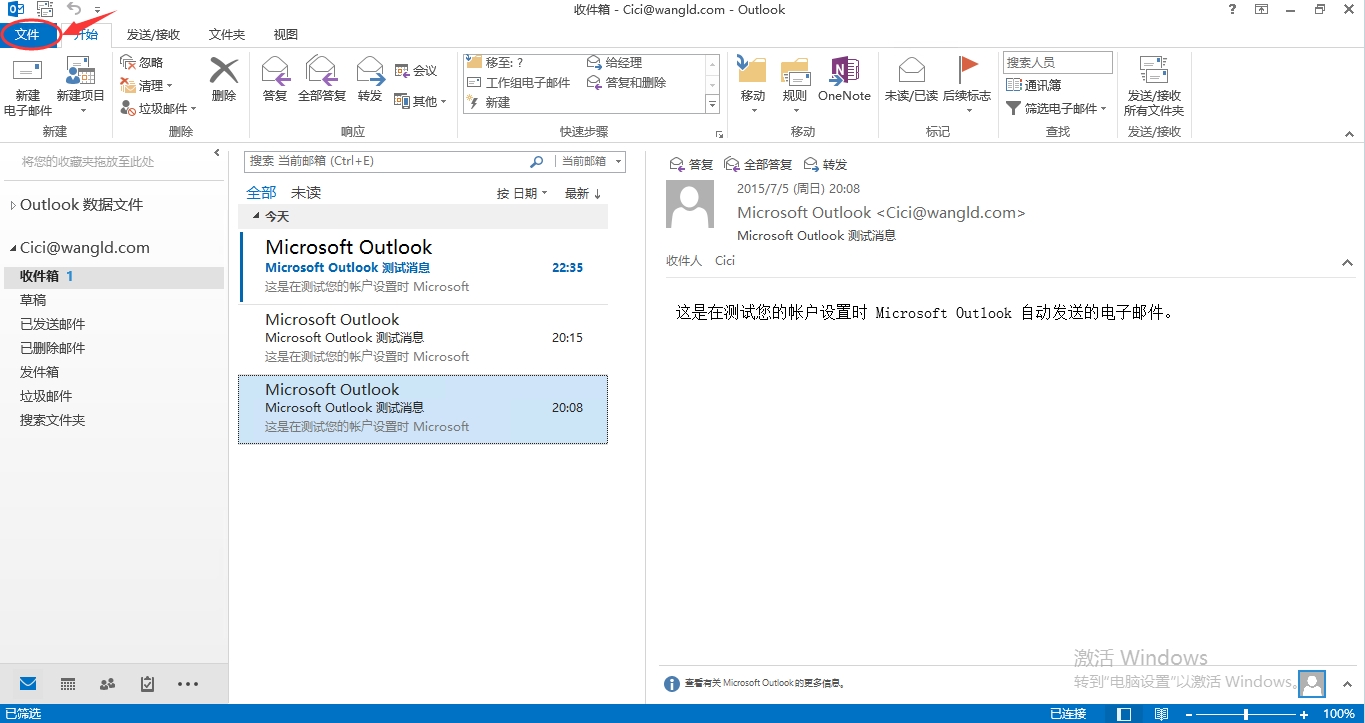Viewport: 1365px width, 723px height.
Task: Open the message received at 22:35
Action: pyautogui.click(x=424, y=266)
